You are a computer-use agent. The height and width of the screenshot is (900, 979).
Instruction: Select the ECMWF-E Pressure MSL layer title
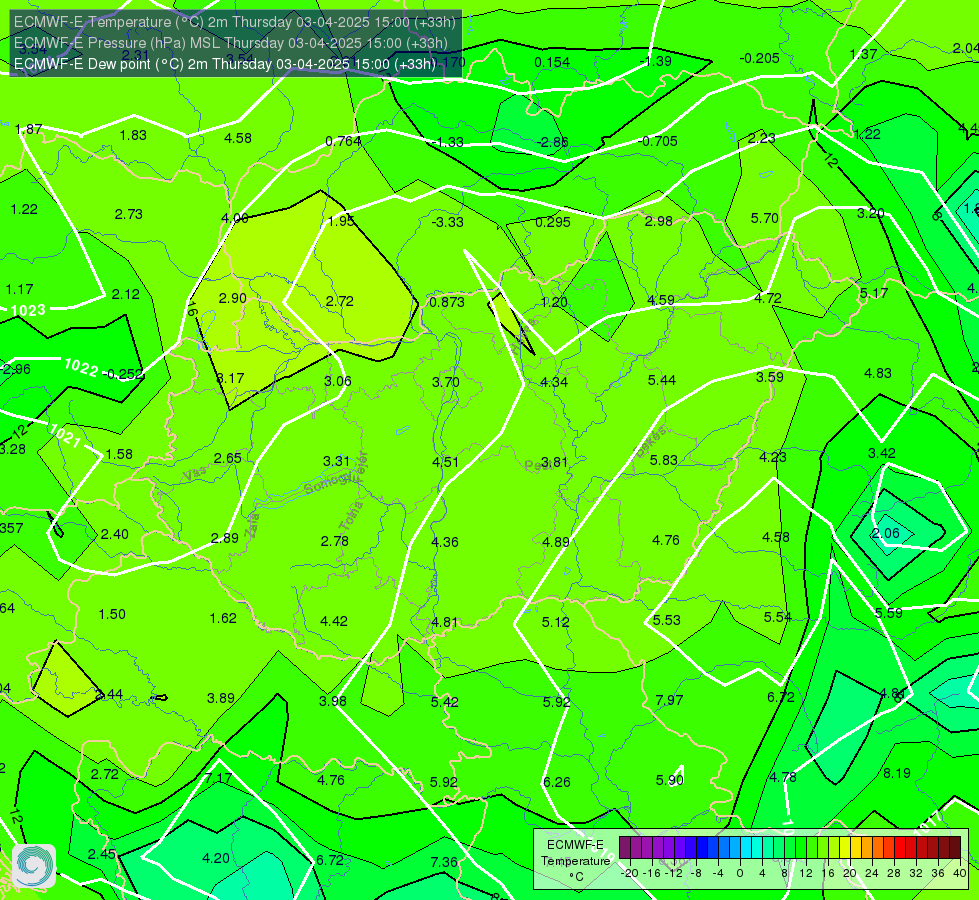(231, 43)
